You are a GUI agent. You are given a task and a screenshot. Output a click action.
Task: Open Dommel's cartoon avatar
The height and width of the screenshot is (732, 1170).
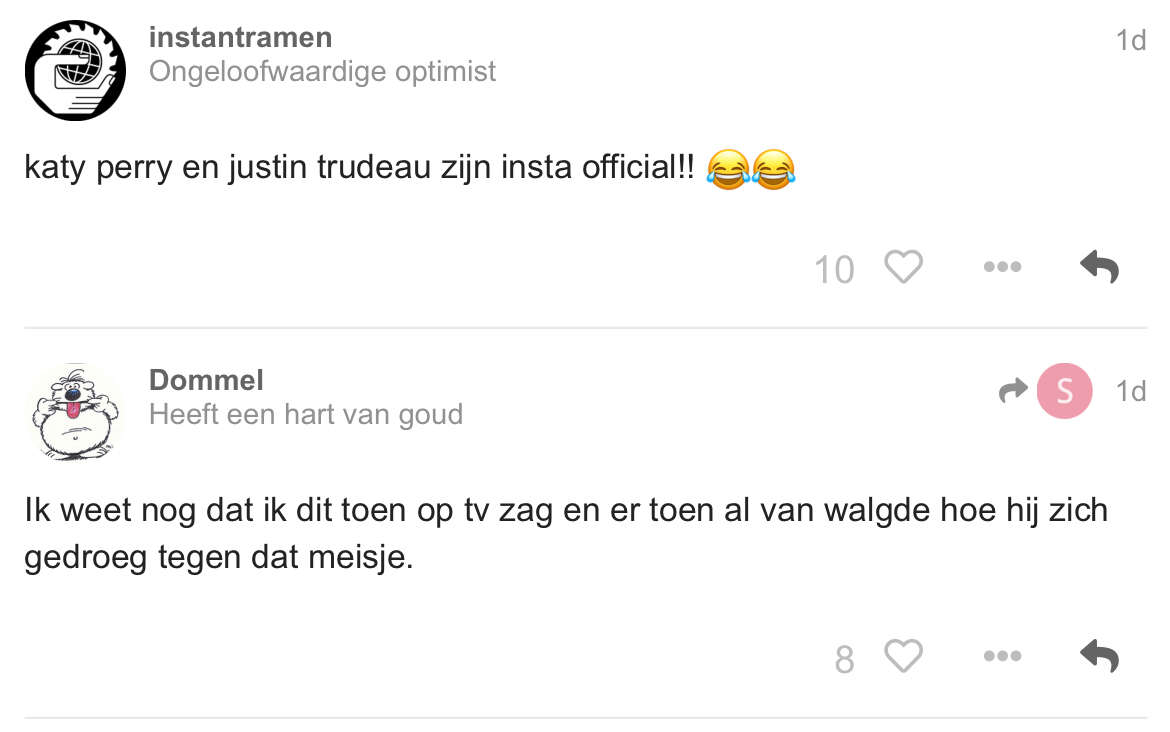(73, 412)
